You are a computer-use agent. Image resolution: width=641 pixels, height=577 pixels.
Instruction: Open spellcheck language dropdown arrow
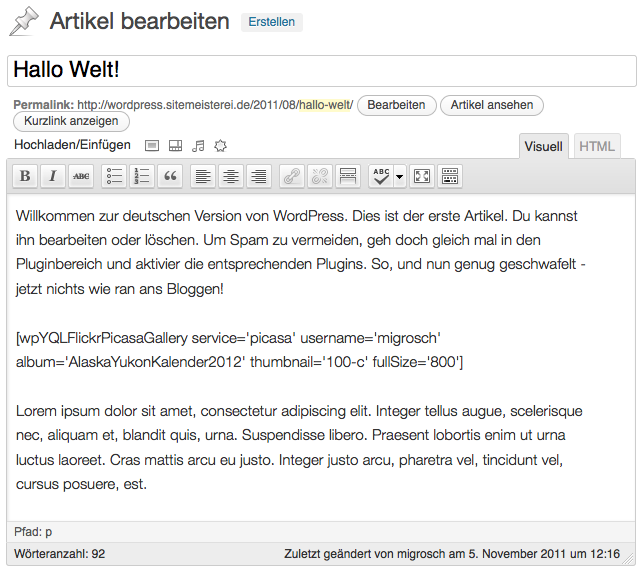click(x=400, y=176)
